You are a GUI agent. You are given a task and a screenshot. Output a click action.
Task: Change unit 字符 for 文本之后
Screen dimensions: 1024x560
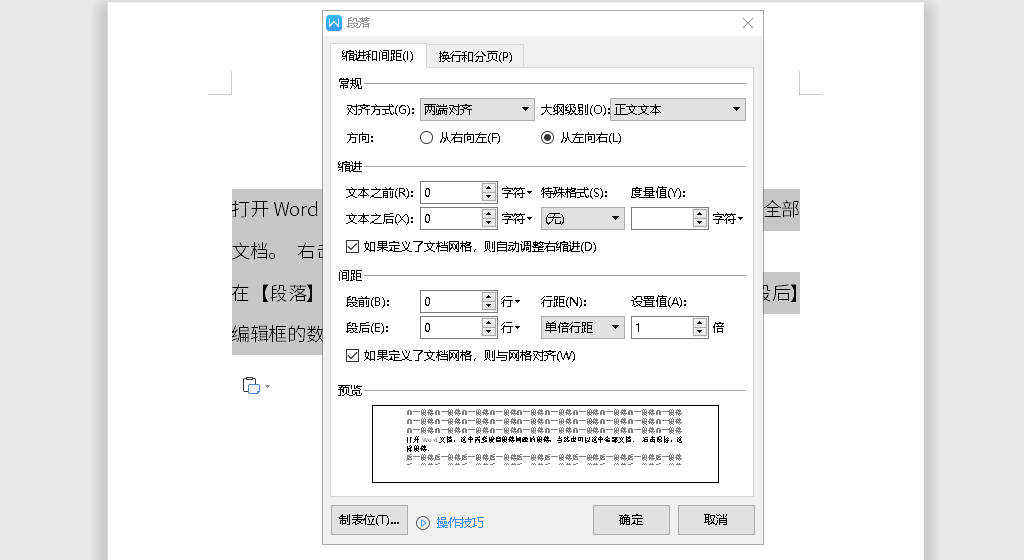[x=517, y=219]
